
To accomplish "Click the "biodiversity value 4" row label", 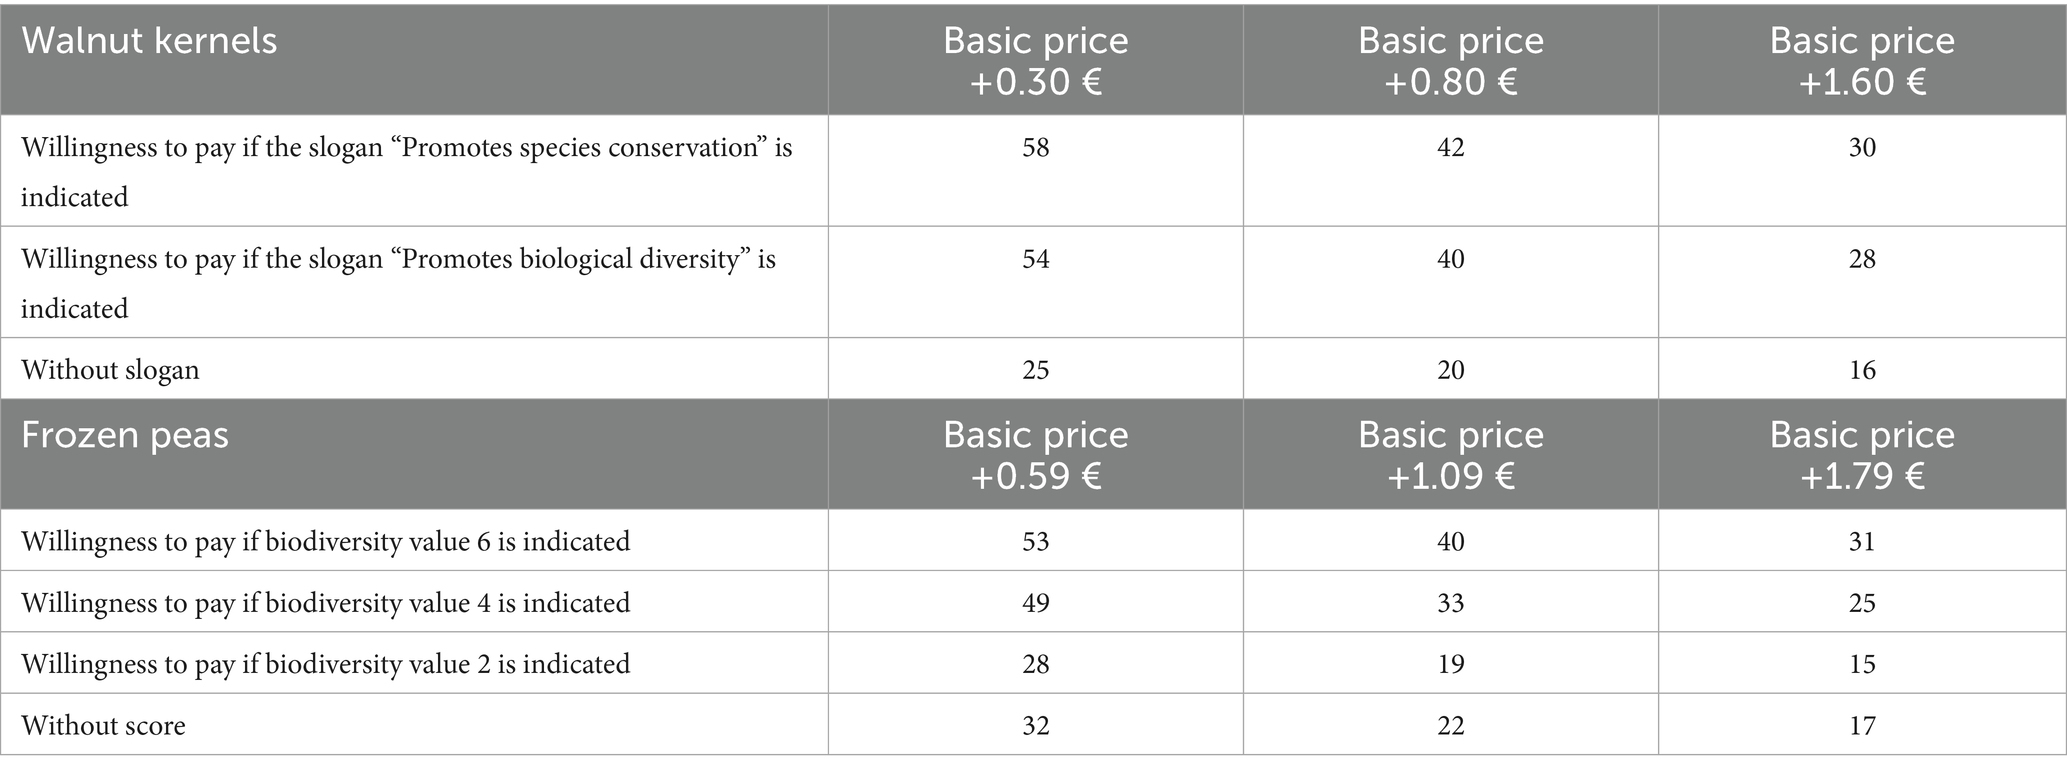I will pyautogui.click(x=325, y=603).
